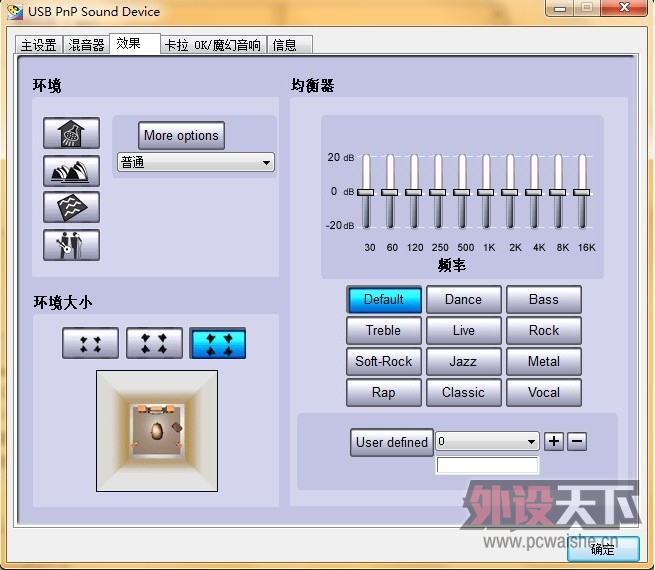Click the 1K frequency equalizer slider
This screenshot has width=655, height=570.
pyautogui.click(x=485, y=191)
